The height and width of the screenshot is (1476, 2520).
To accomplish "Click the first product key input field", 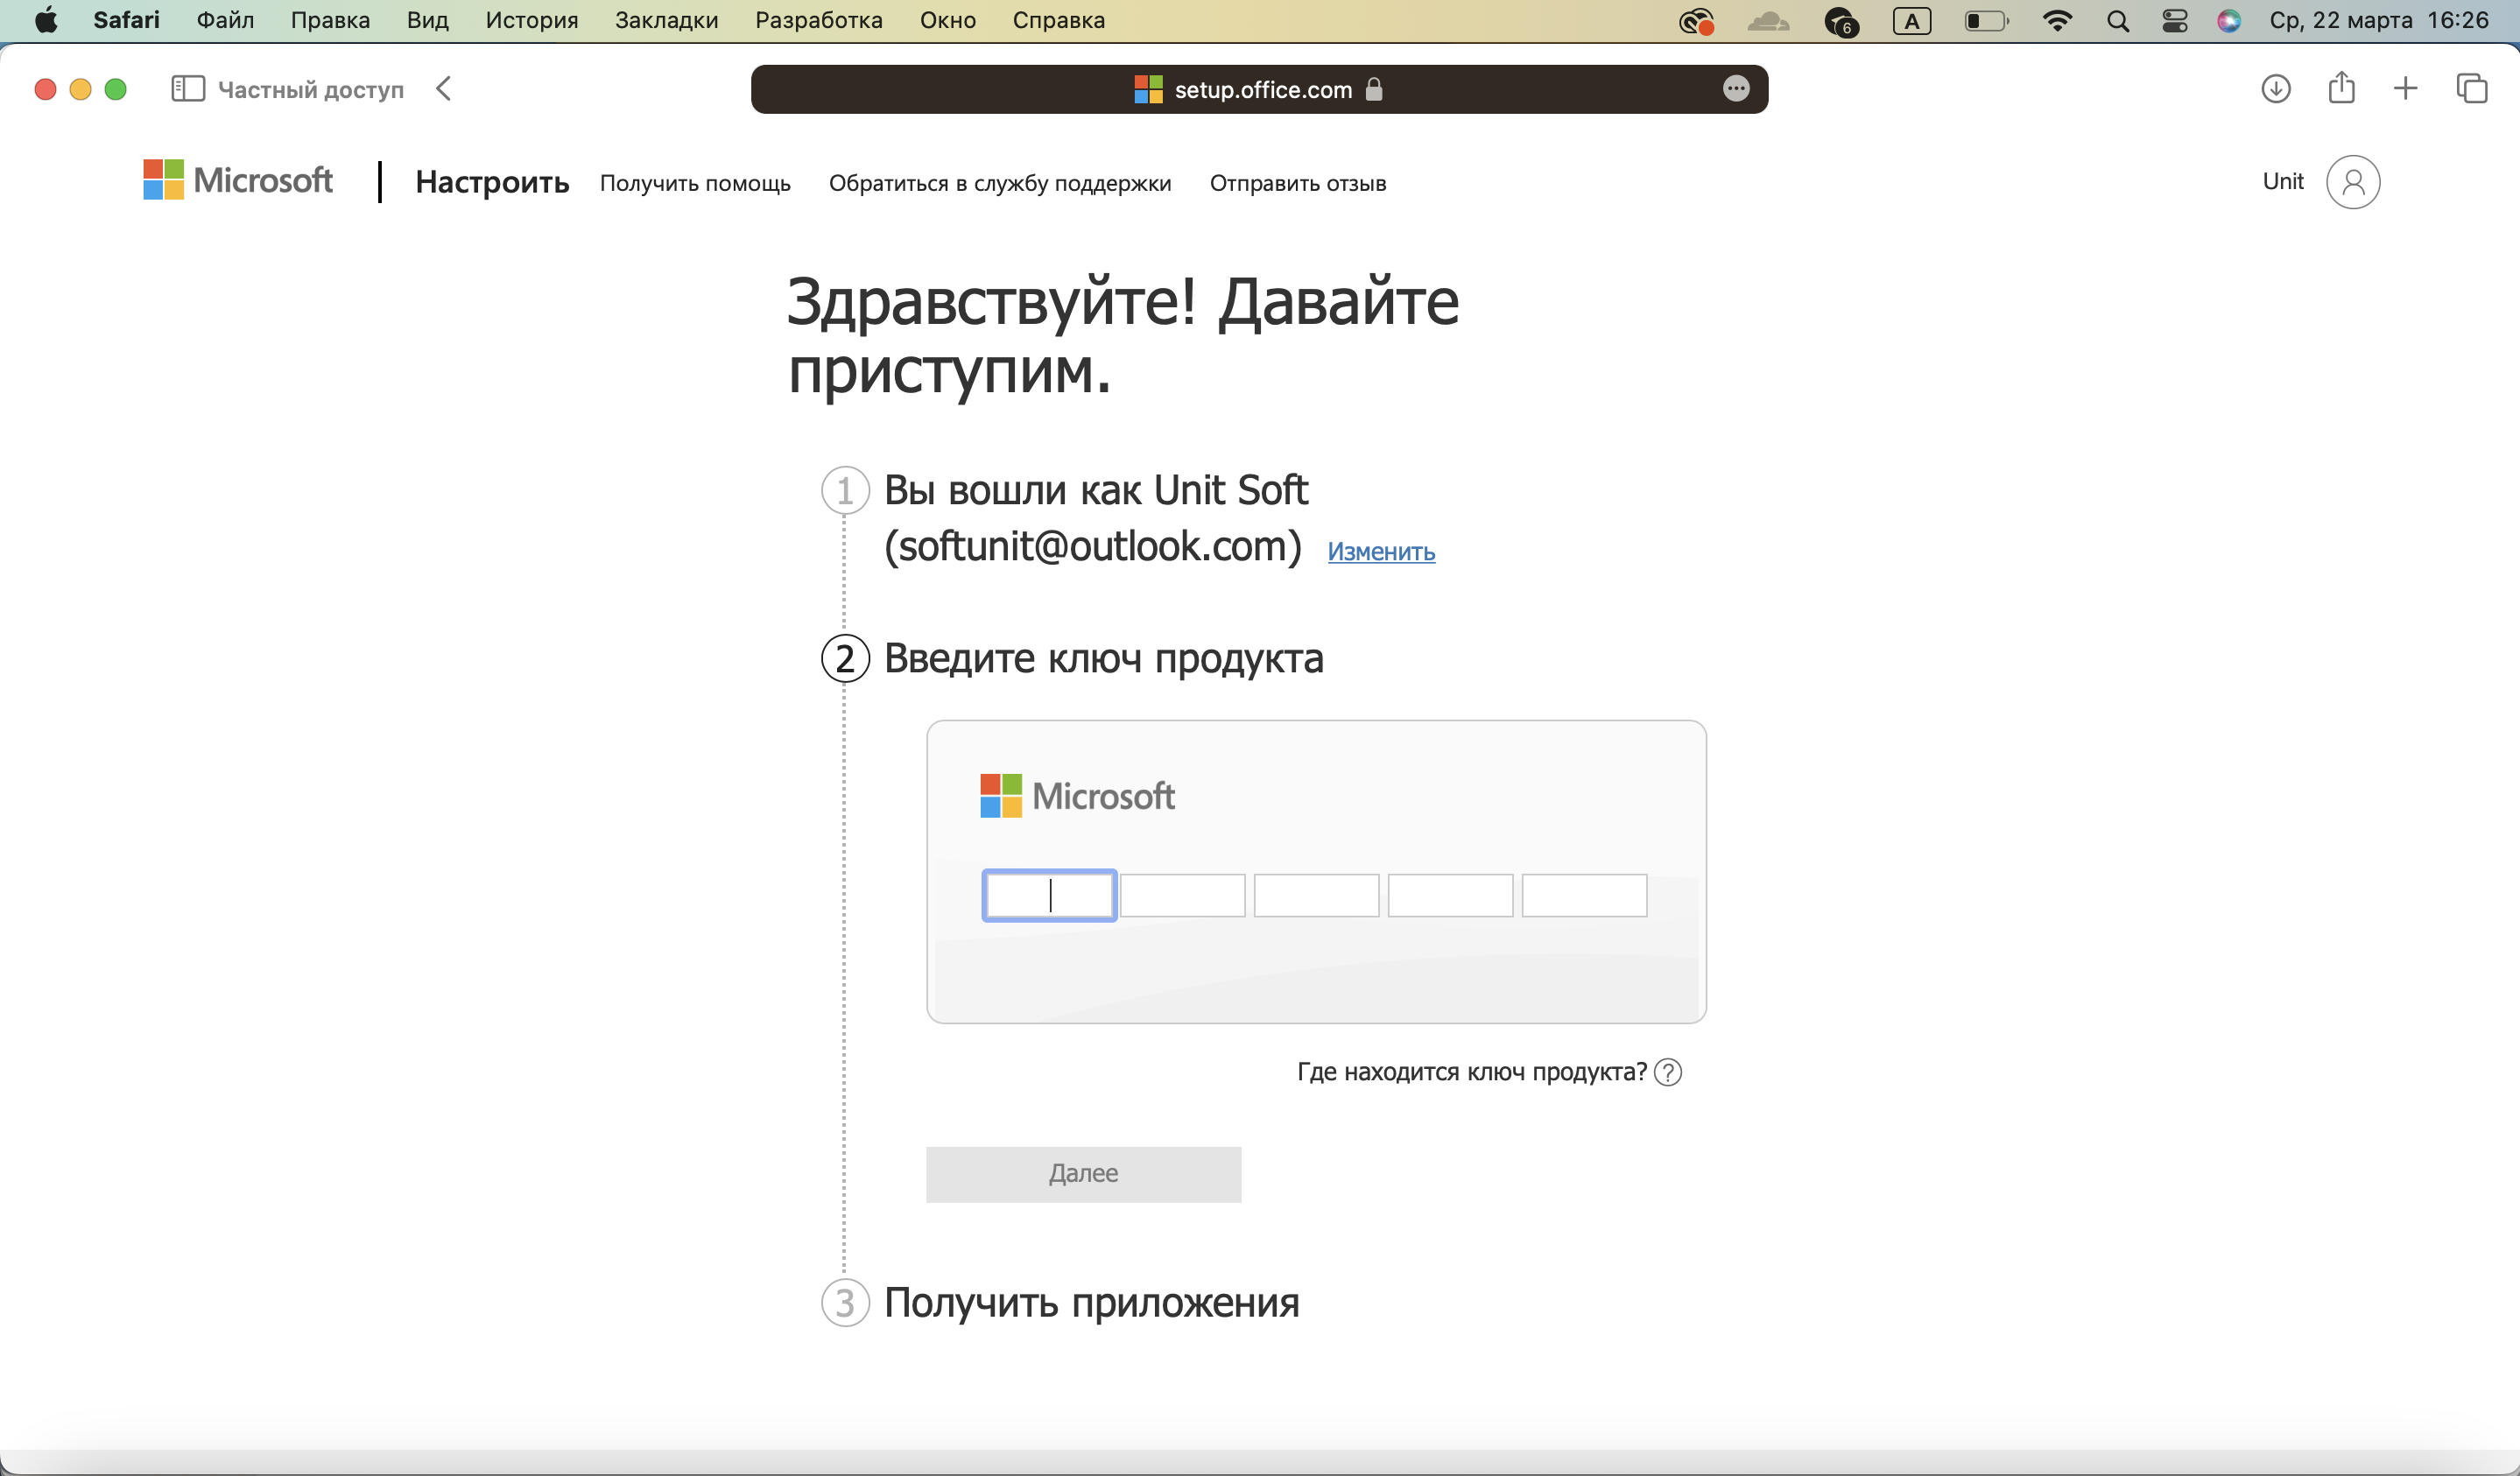I will pos(1049,895).
